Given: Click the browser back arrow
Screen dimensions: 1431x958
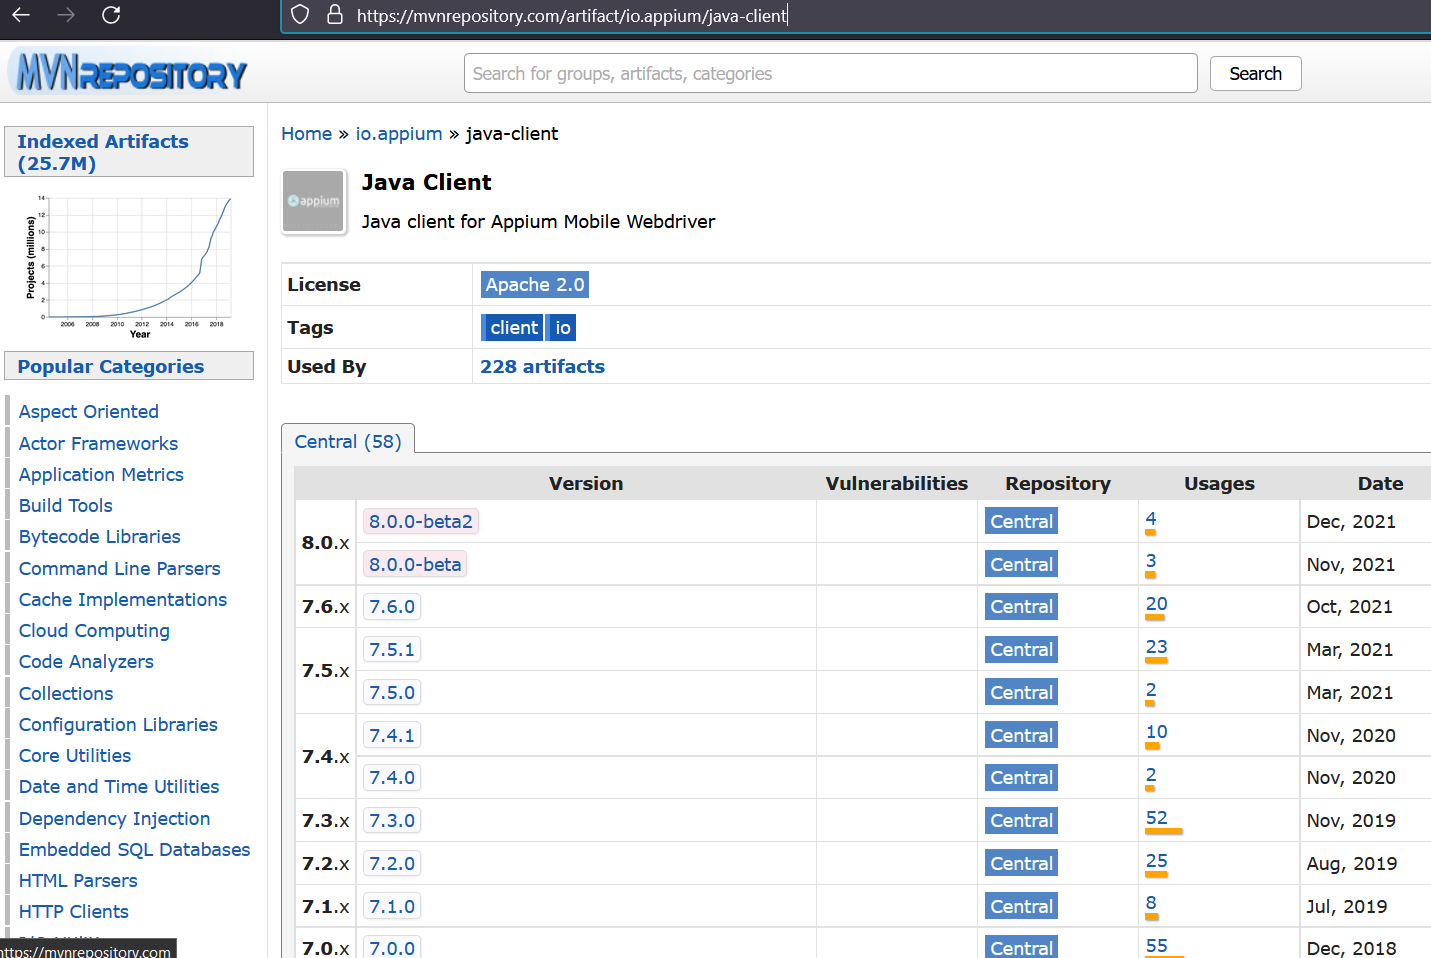Looking at the screenshot, I should (x=21, y=15).
